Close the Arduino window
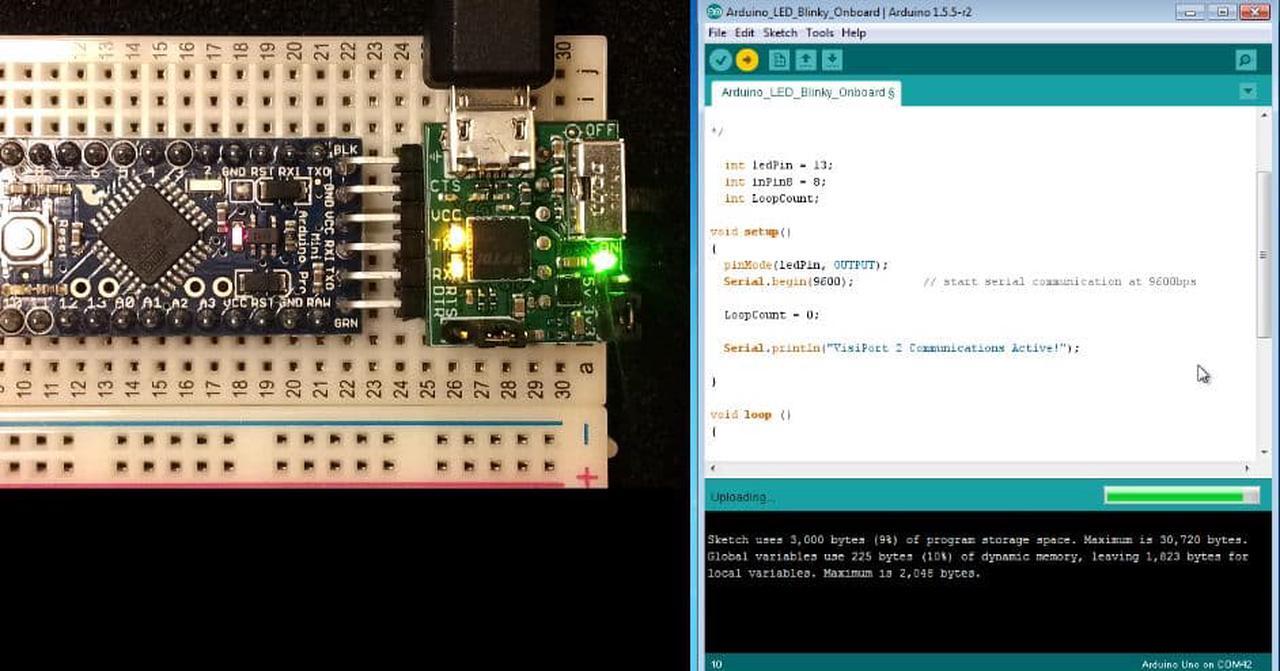 1255,11
